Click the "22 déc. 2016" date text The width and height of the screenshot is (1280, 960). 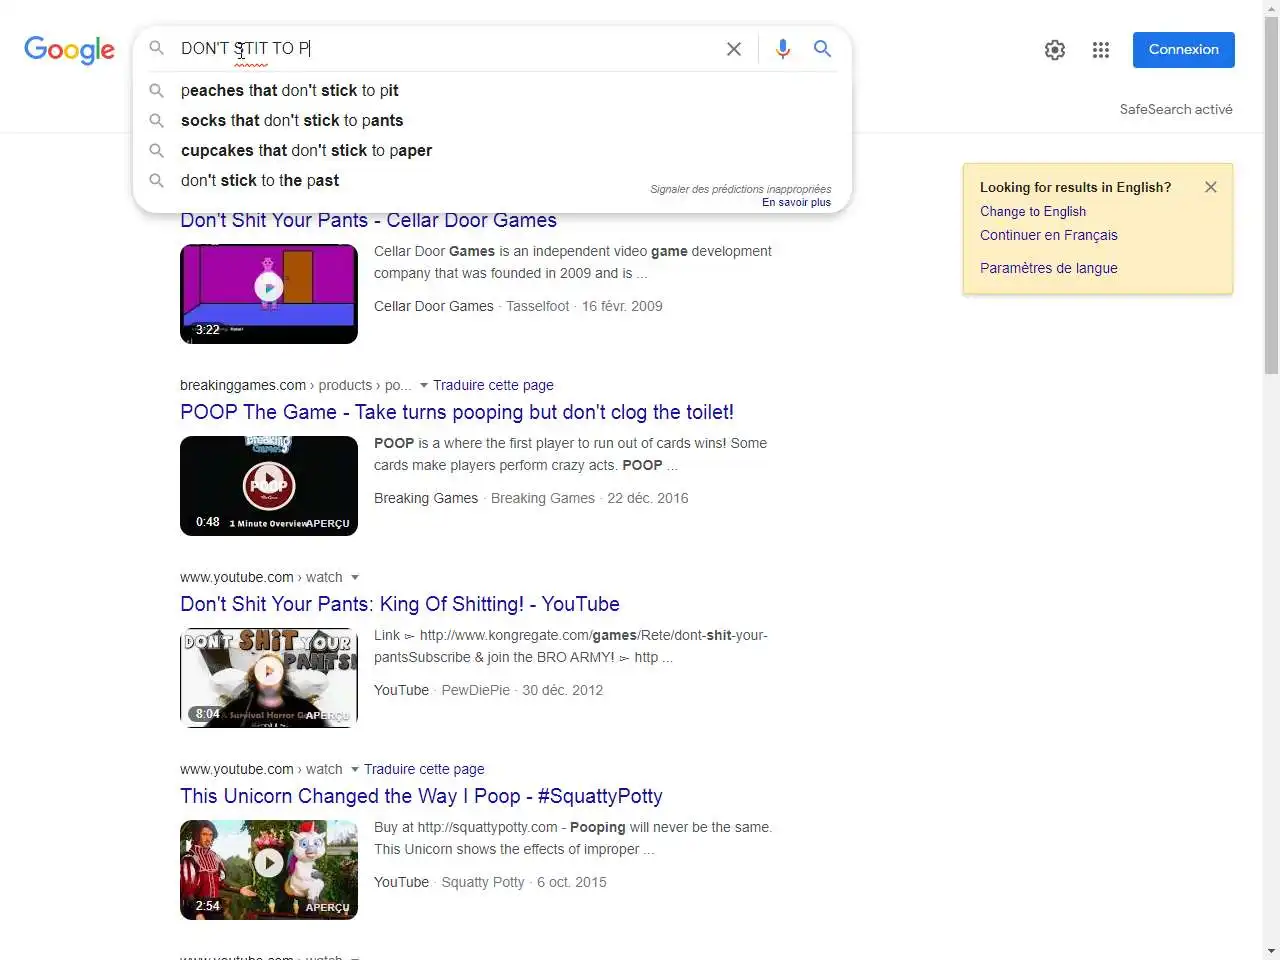pyautogui.click(x=648, y=498)
